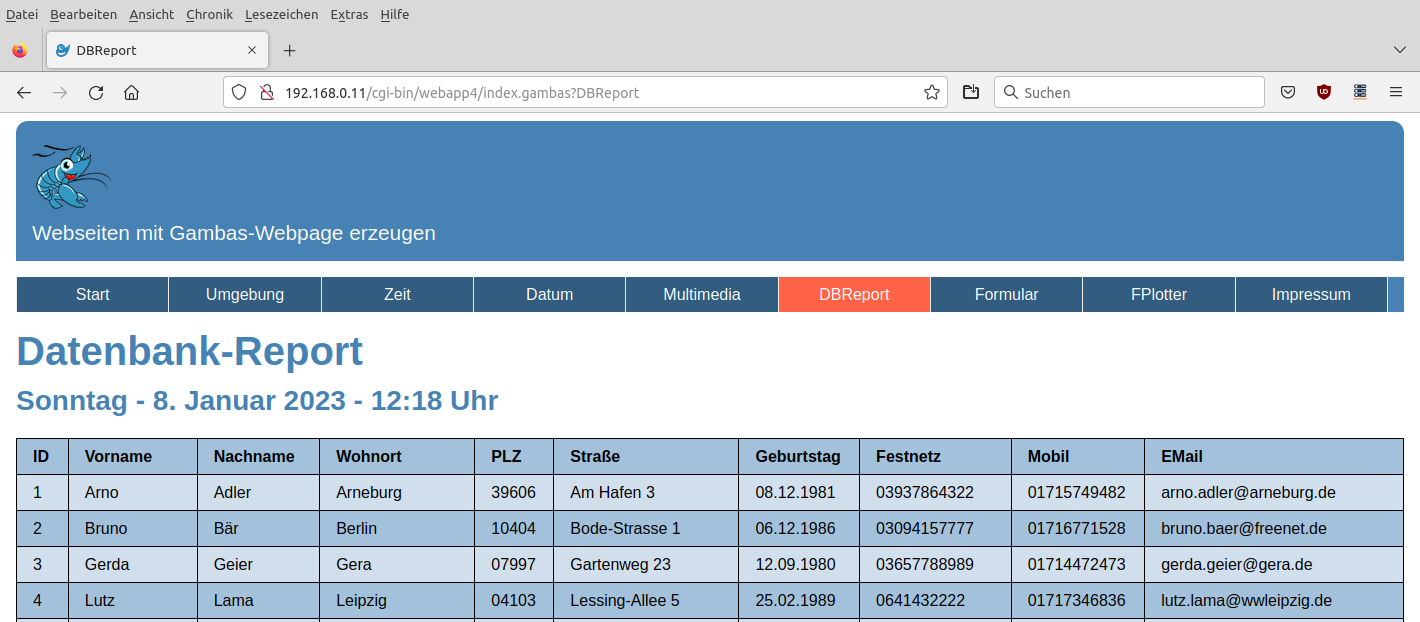1420x622 pixels.
Task: Expand the list all tabs chevron
Action: pyautogui.click(x=1399, y=50)
